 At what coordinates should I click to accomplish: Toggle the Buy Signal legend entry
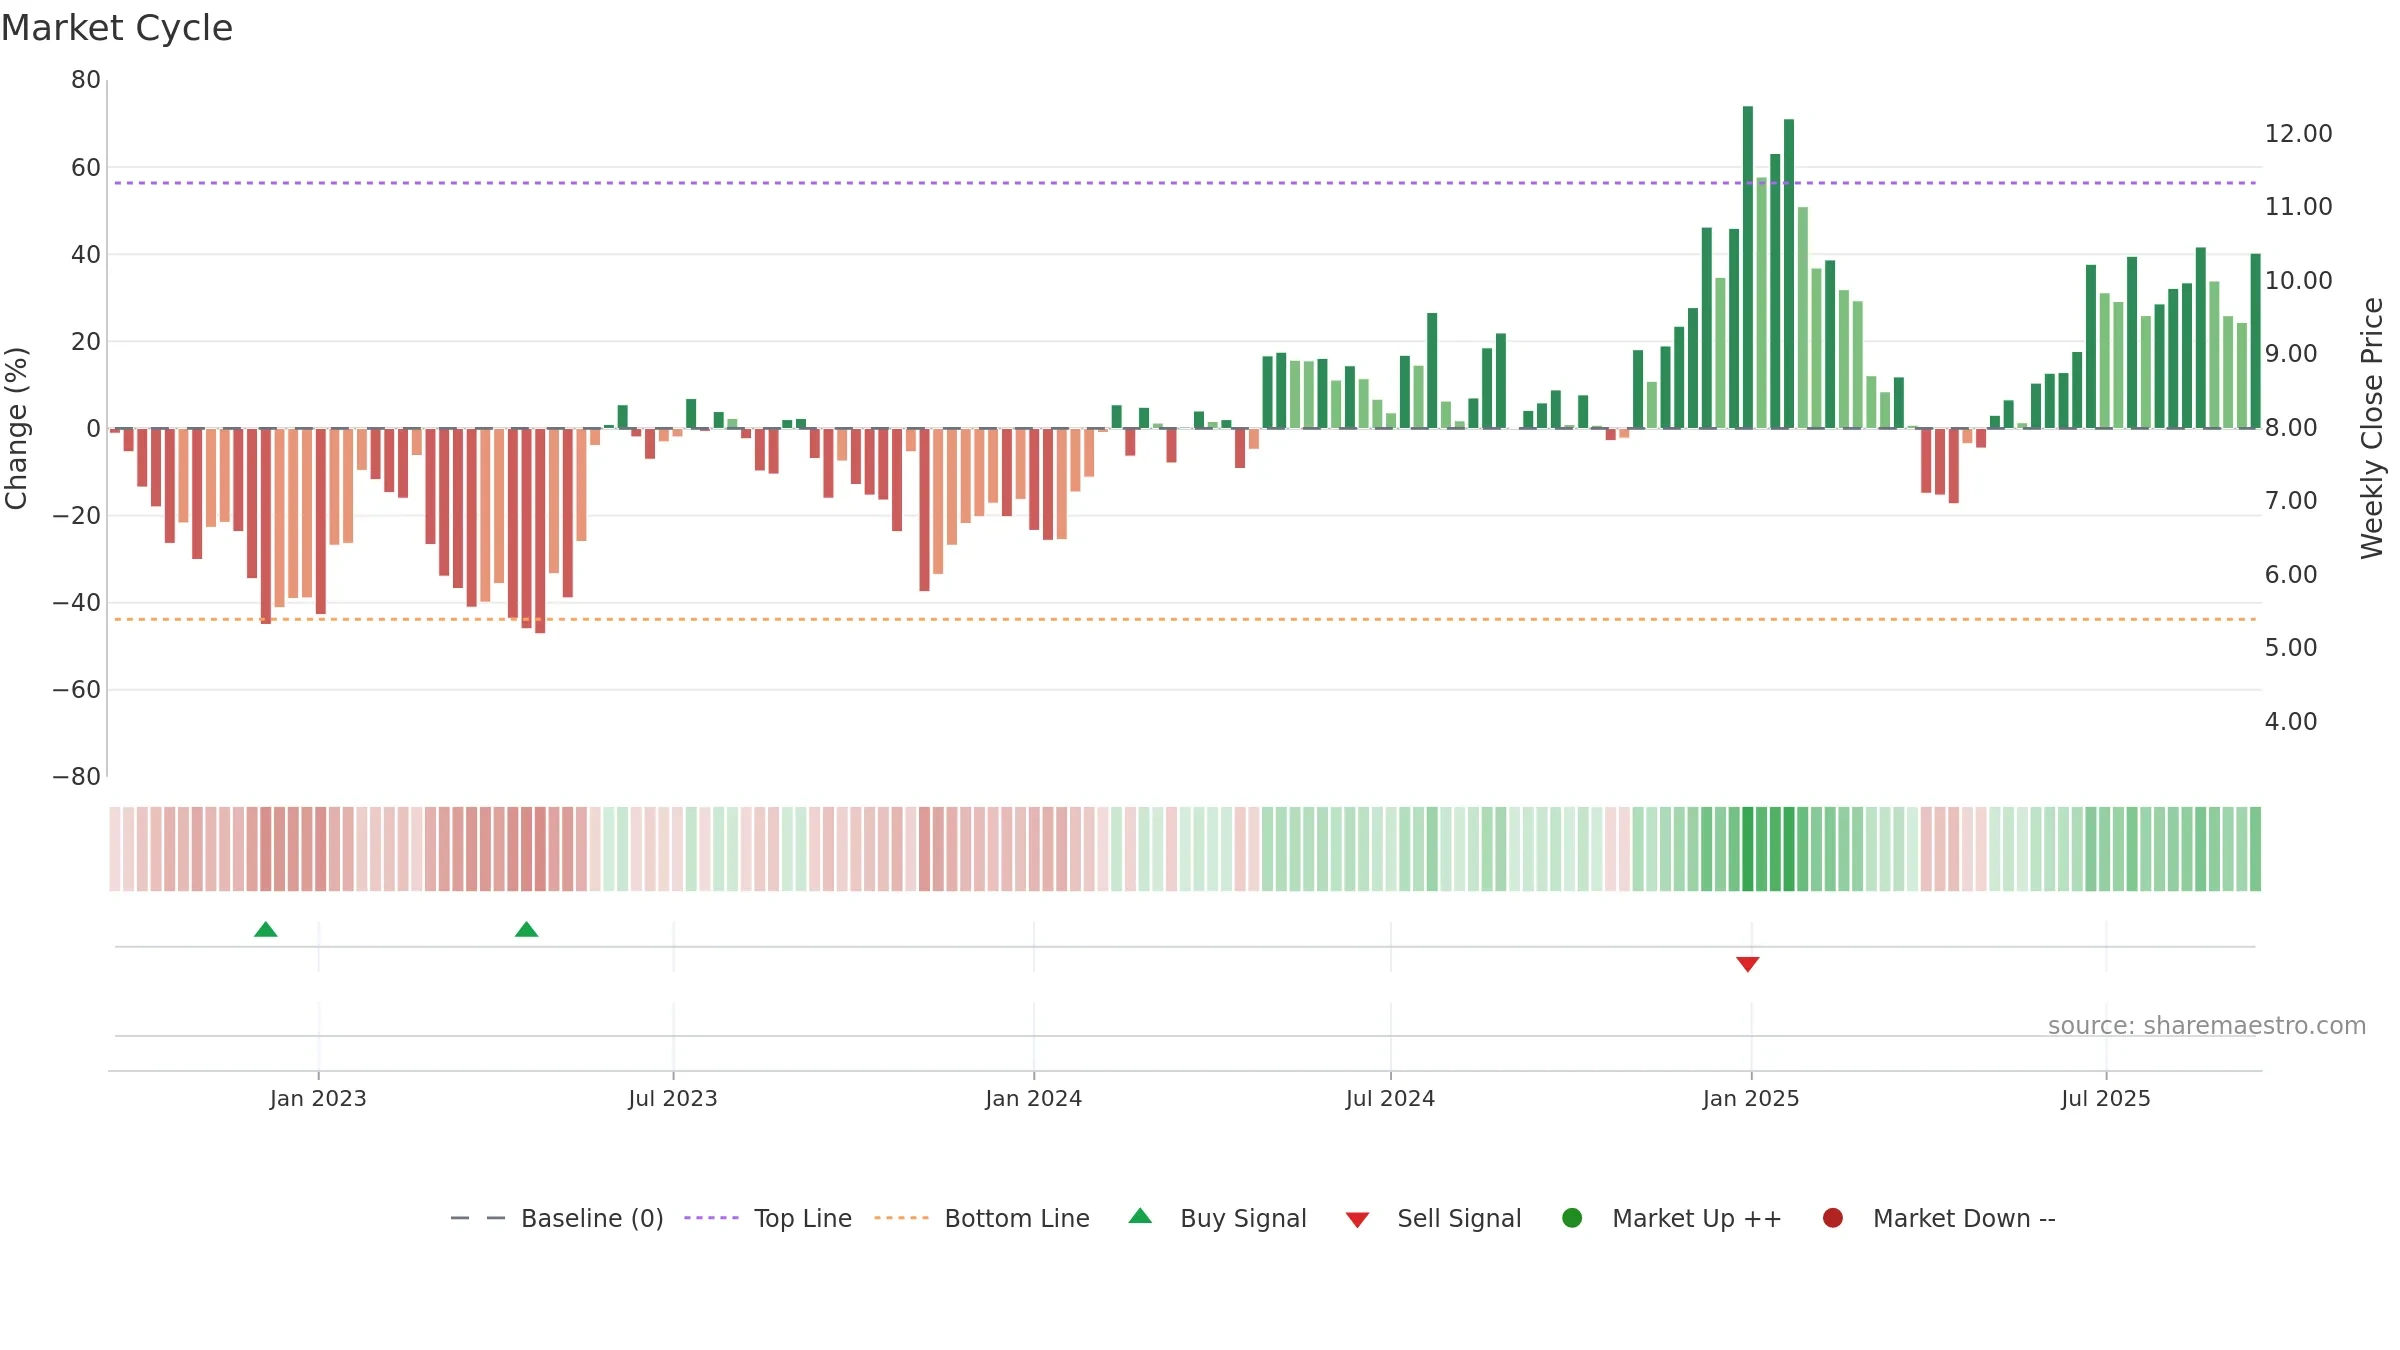1217,1218
